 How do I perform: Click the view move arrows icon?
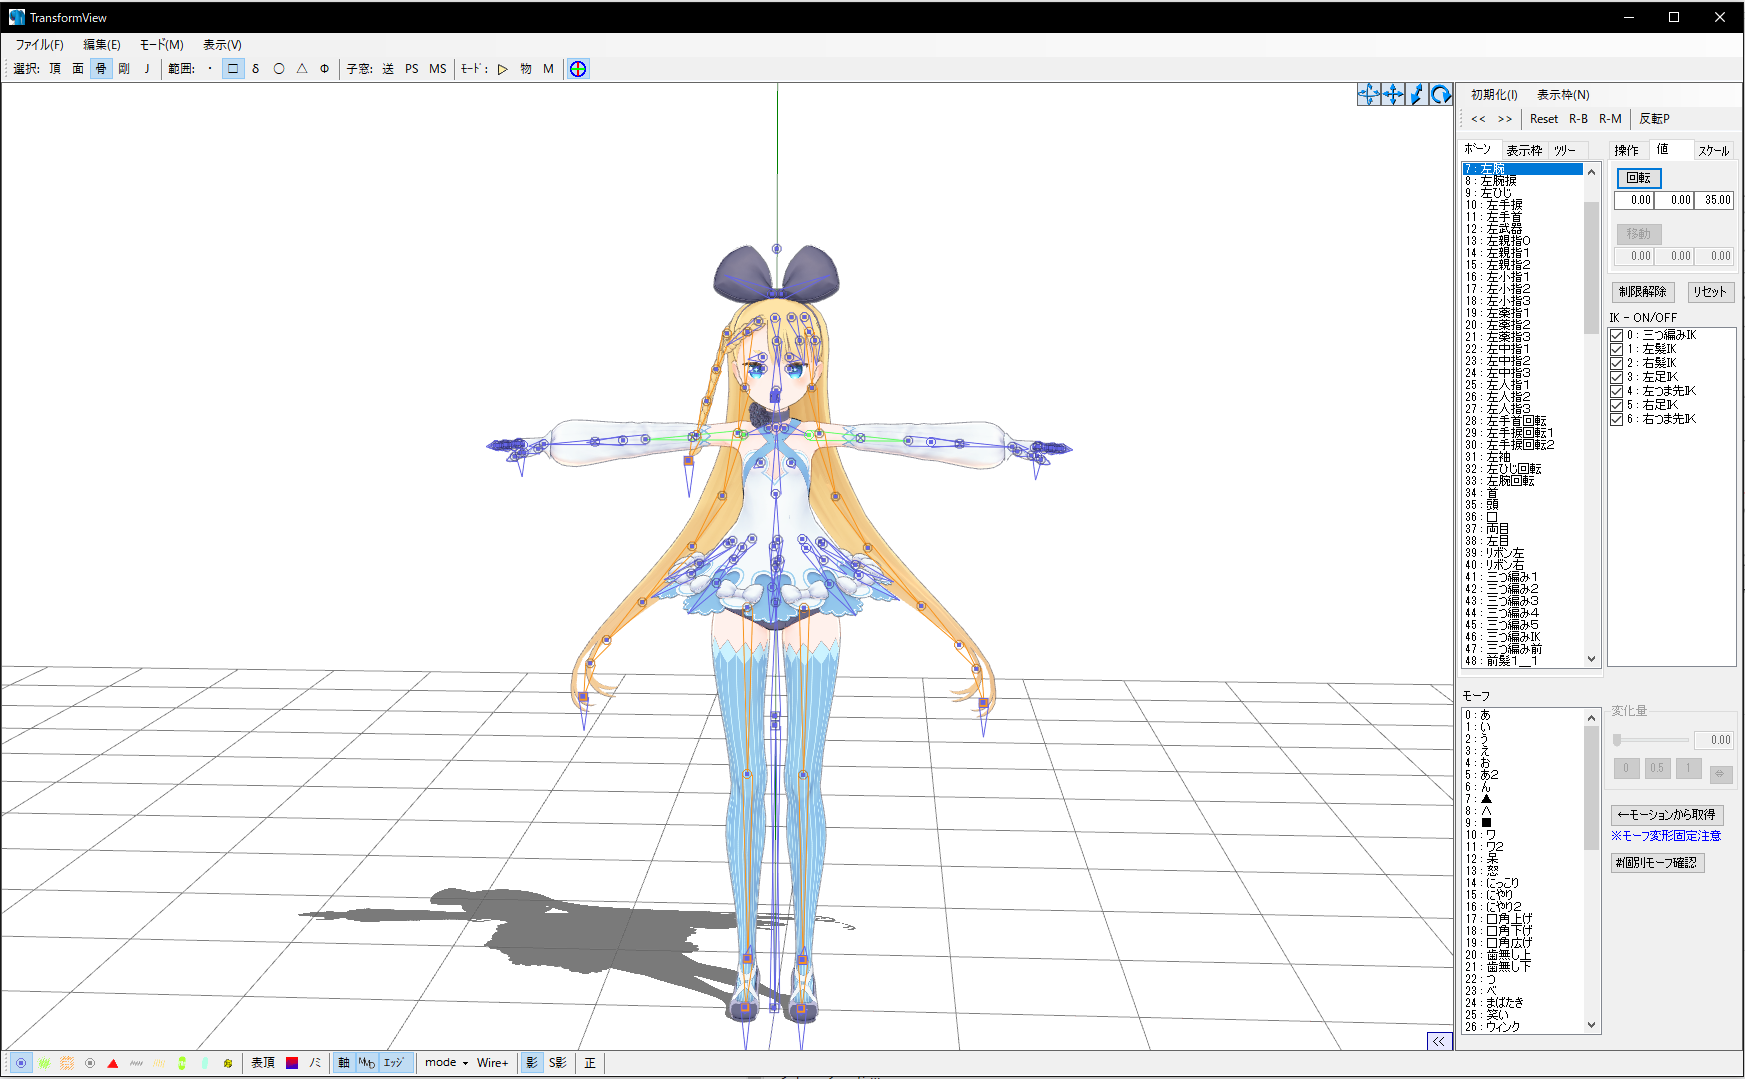pos(1393,94)
